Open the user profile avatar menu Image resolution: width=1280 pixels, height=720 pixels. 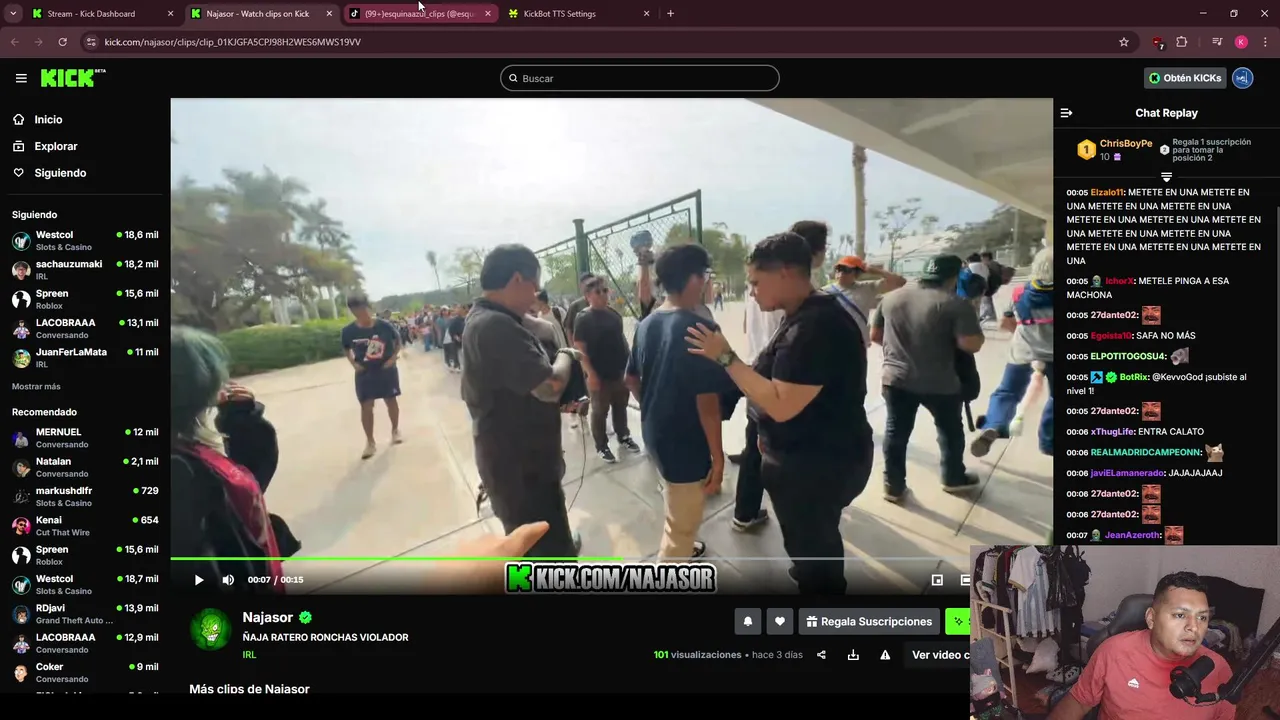[1242, 78]
